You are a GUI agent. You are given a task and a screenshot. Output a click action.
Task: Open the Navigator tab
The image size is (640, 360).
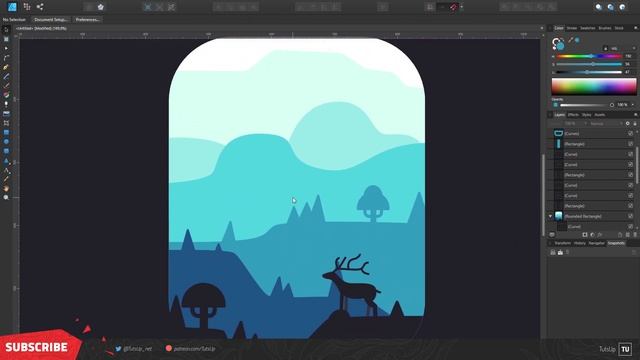(596, 243)
